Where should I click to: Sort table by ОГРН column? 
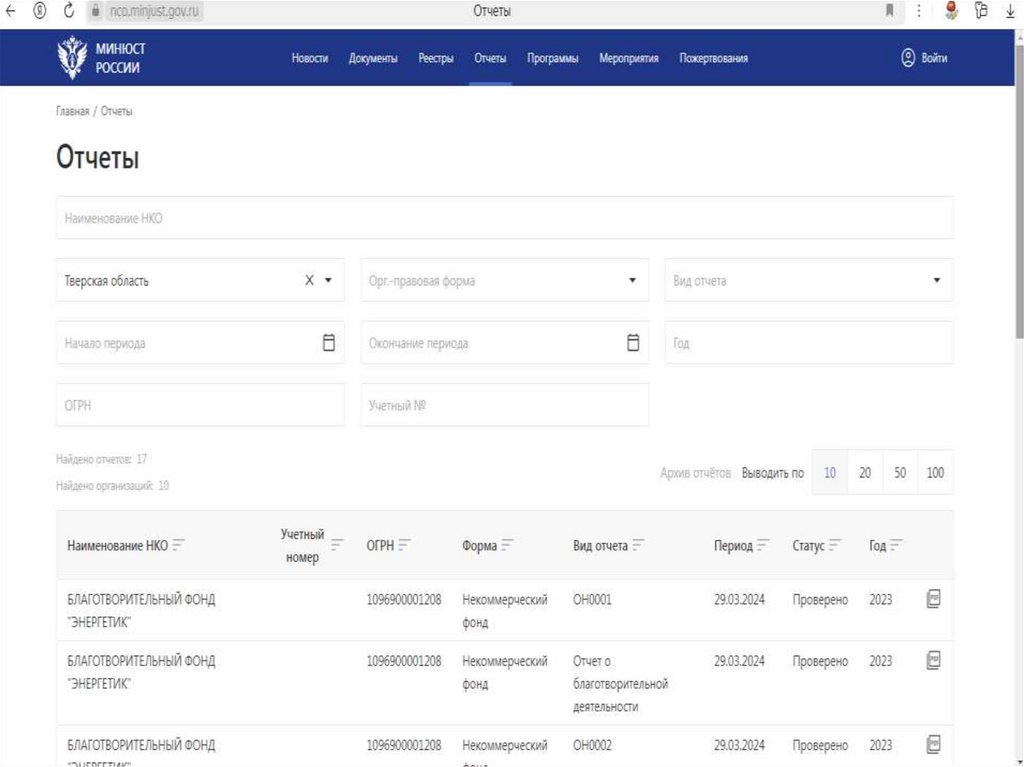pyautogui.click(x=405, y=546)
